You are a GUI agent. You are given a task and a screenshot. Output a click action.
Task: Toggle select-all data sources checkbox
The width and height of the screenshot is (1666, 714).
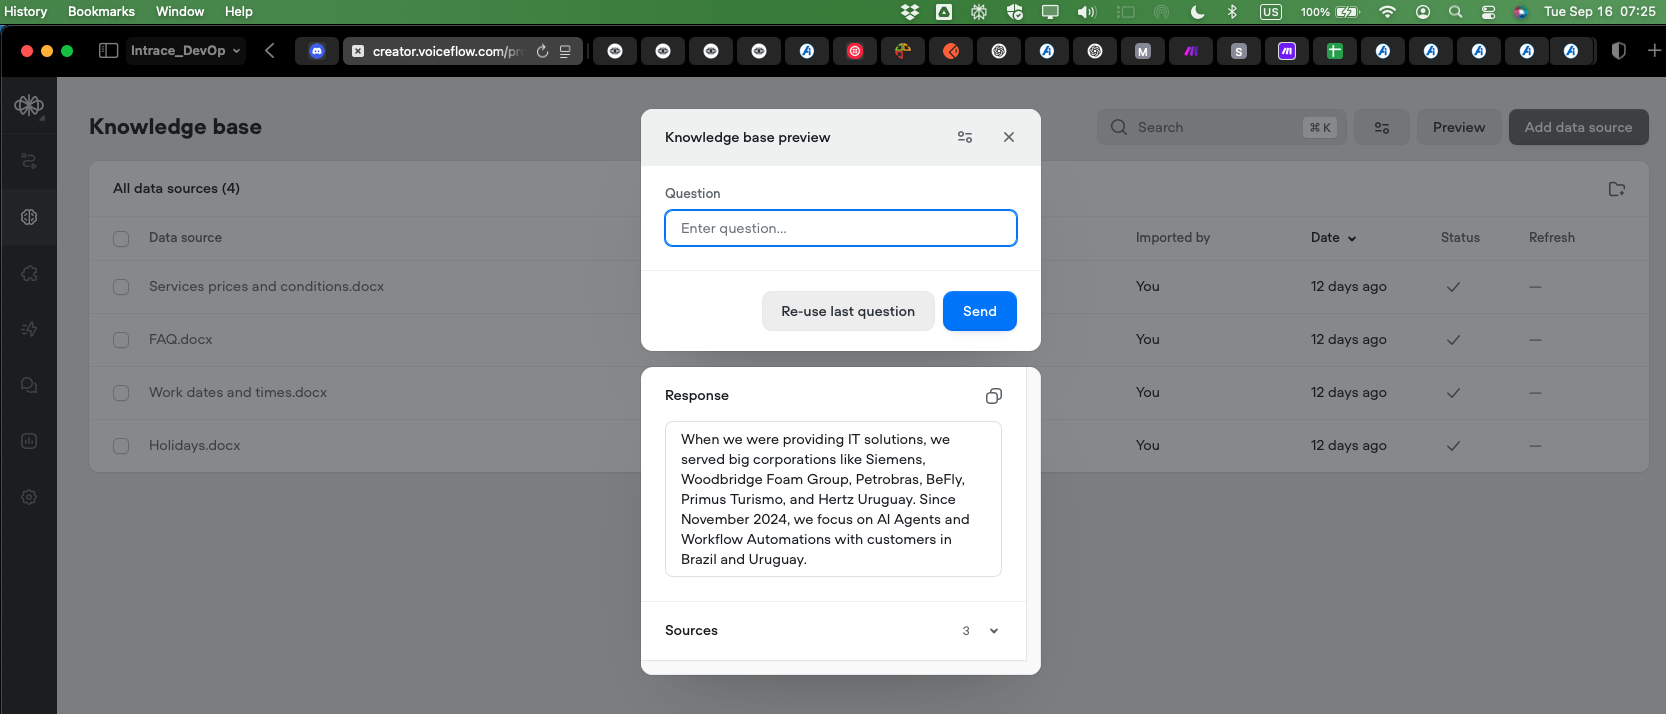(x=121, y=239)
